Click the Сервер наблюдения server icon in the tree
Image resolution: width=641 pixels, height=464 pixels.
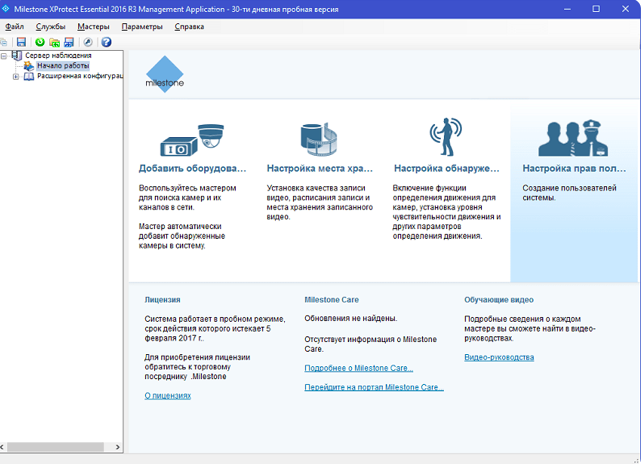pos(17,55)
